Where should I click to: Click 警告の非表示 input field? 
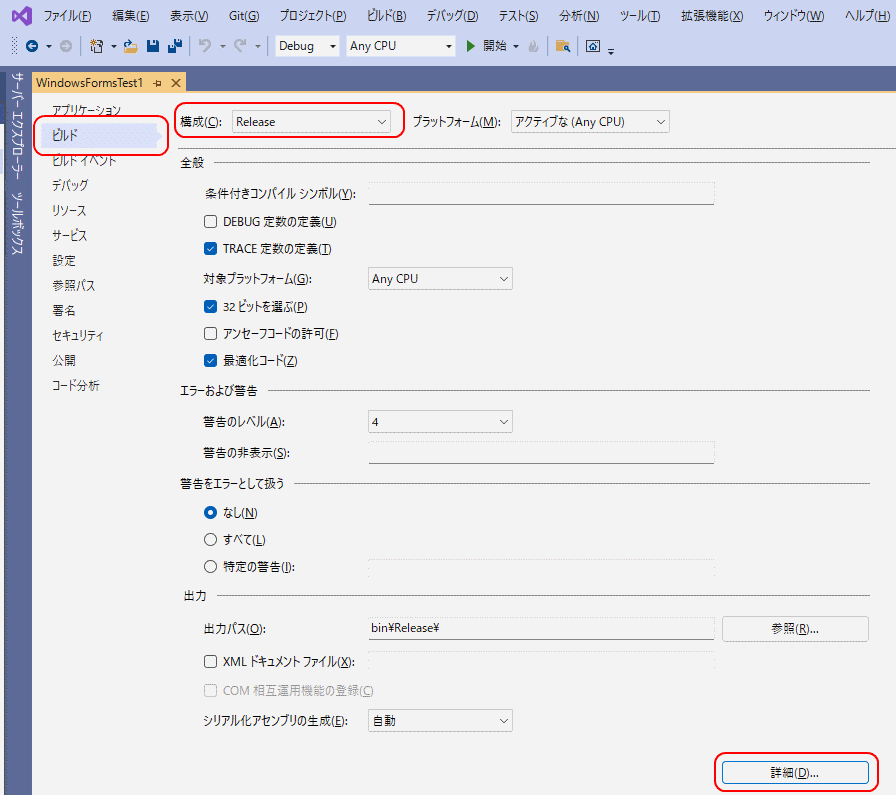click(541, 453)
